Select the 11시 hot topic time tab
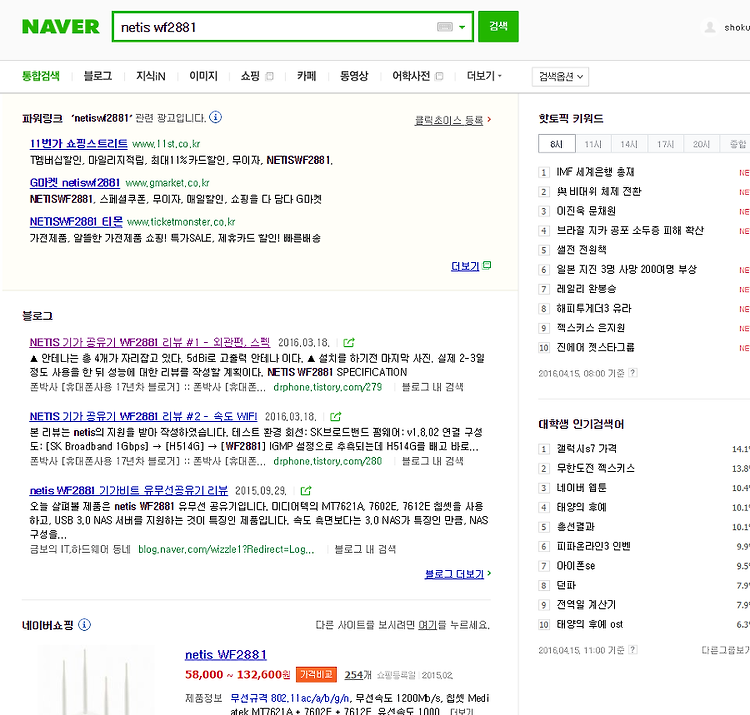750x715 pixels. [x=593, y=144]
